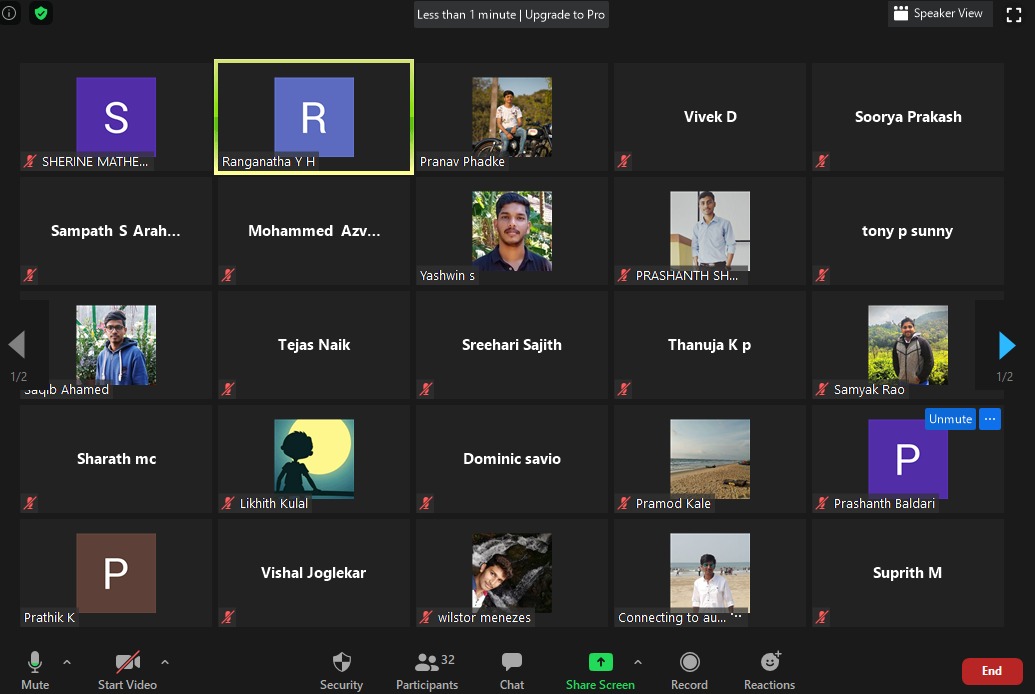Click the meeting information icon
Image resolution: width=1035 pixels, height=694 pixels.
tap(9, 13)
